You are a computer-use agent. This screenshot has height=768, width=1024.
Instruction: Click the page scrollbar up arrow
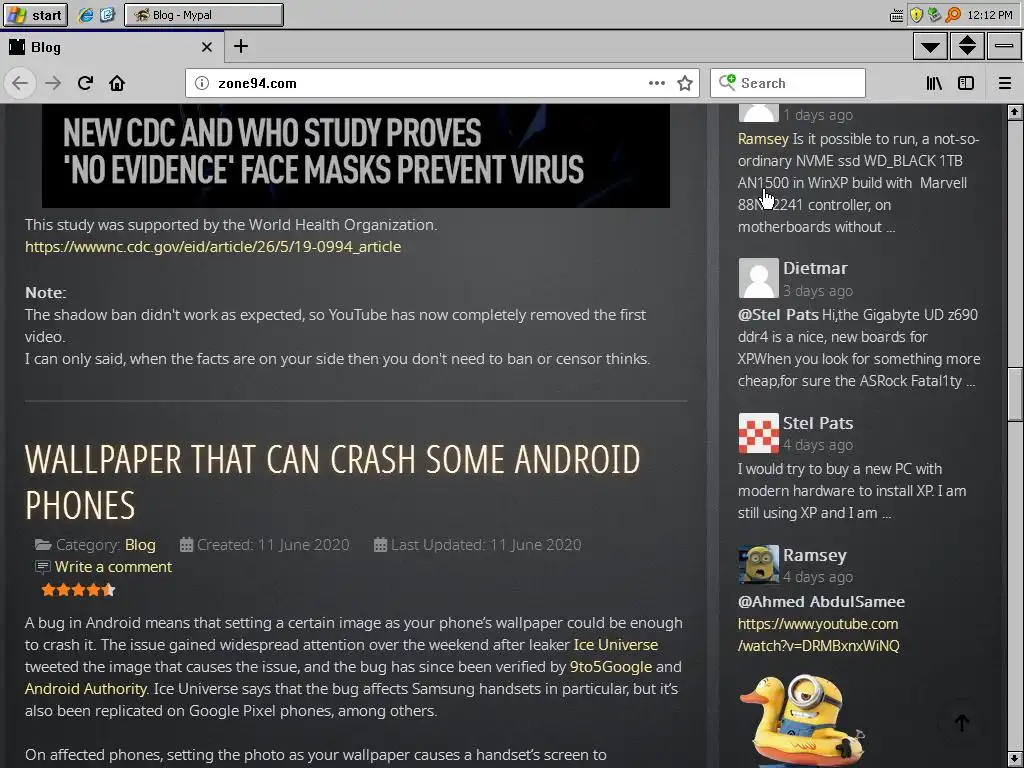(1014, 112)
